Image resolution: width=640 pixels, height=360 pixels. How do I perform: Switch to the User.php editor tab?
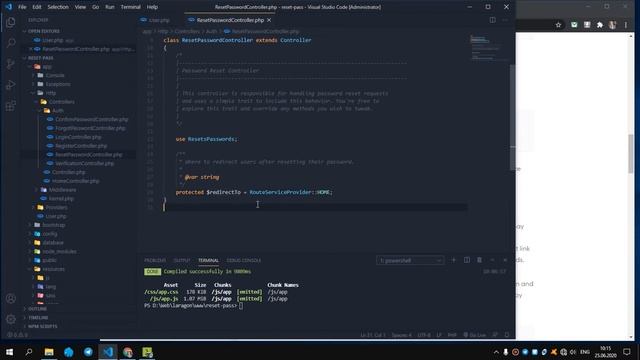tap(159, 20)
